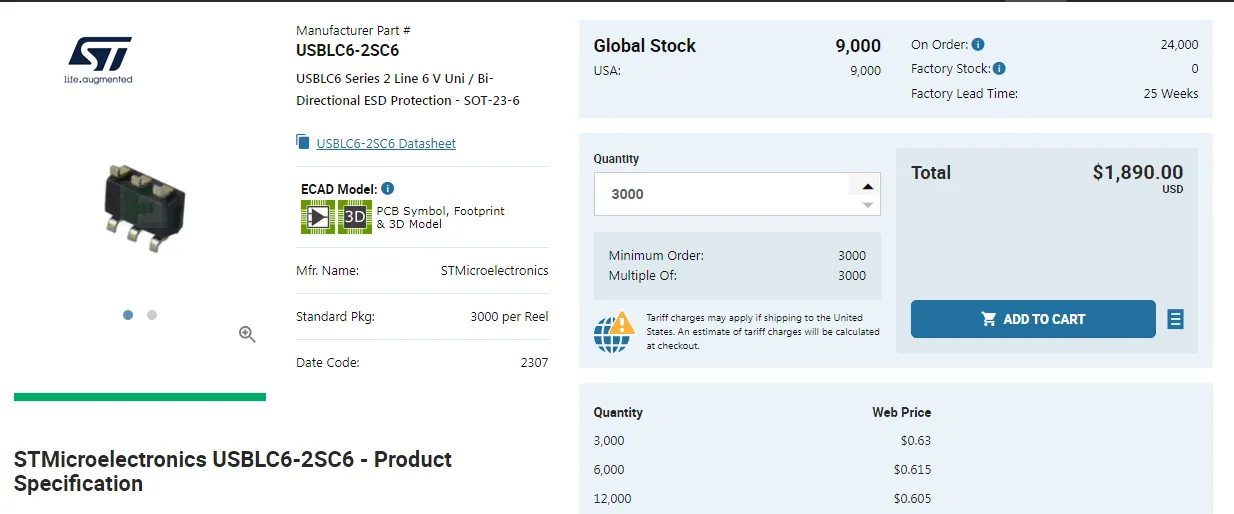
Task: Click the ADD TO CART button
Action: (1033, 319)
